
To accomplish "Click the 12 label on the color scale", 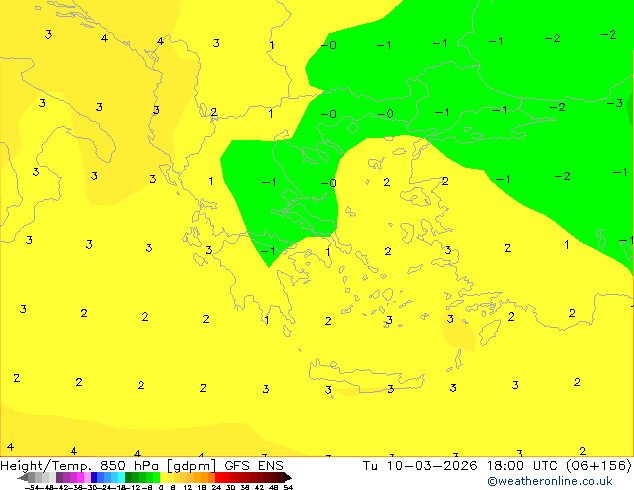I will [188, 488].
